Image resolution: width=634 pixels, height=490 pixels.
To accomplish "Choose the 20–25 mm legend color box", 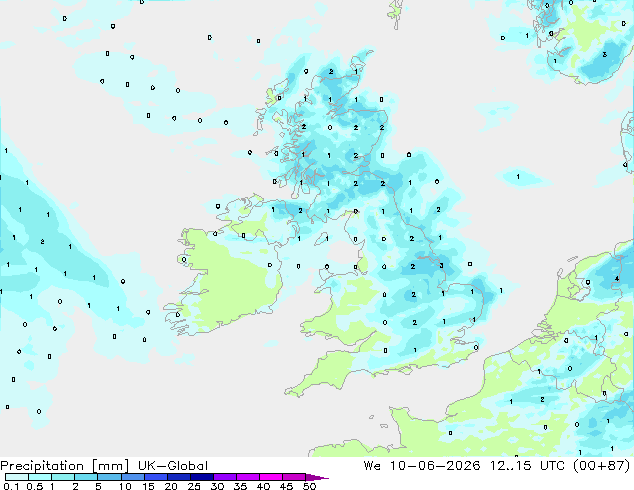I will pyautogui.click(x=178, y=477).
